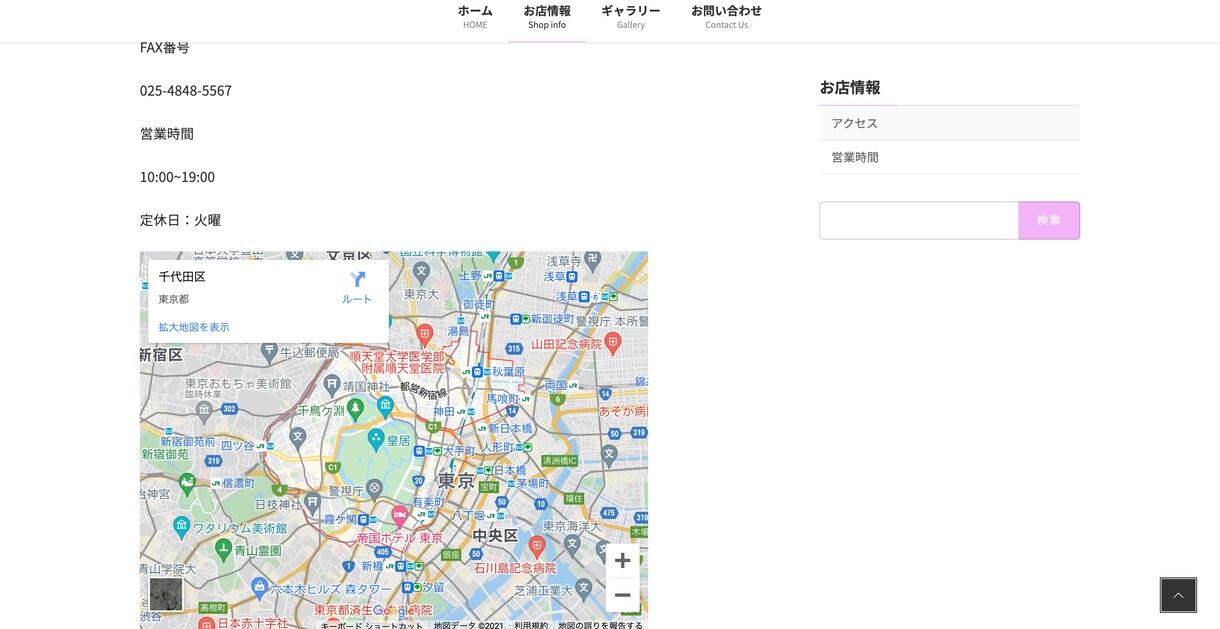Click the ワタリウム美術館 museum marker
This screenshot has width=1220, height=629.
181,526
